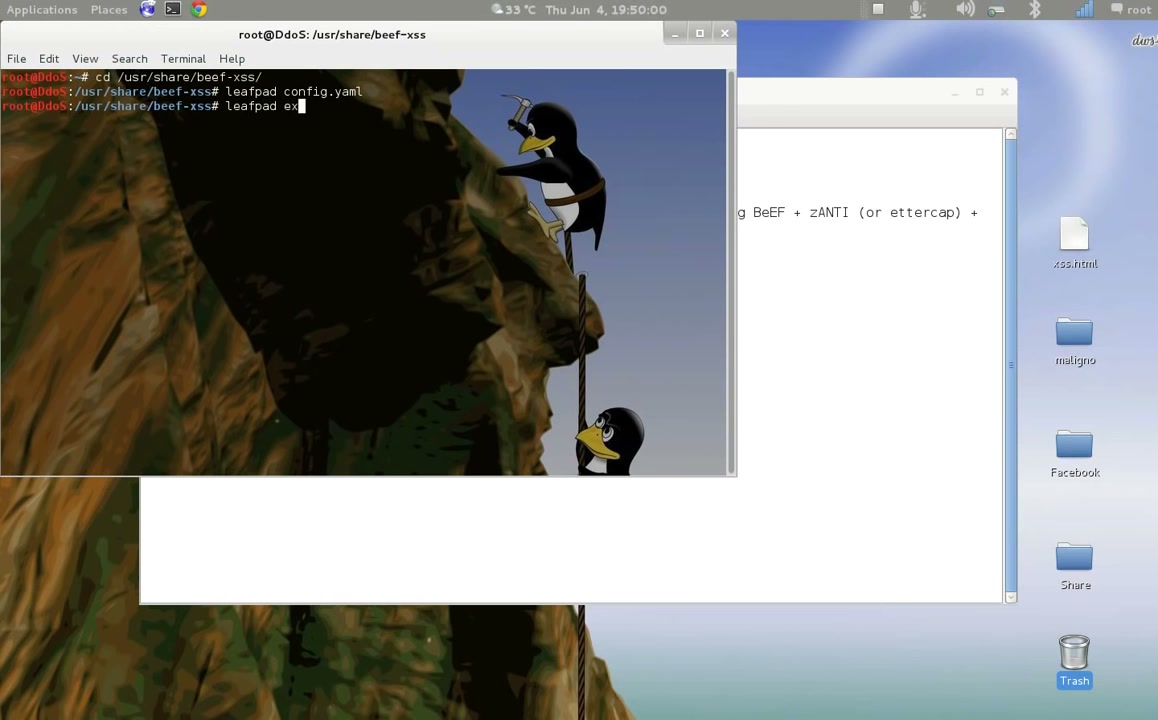Open terminal Edit menu
Viewport: 1158px width, 720px height.
(x=49, y=58)
